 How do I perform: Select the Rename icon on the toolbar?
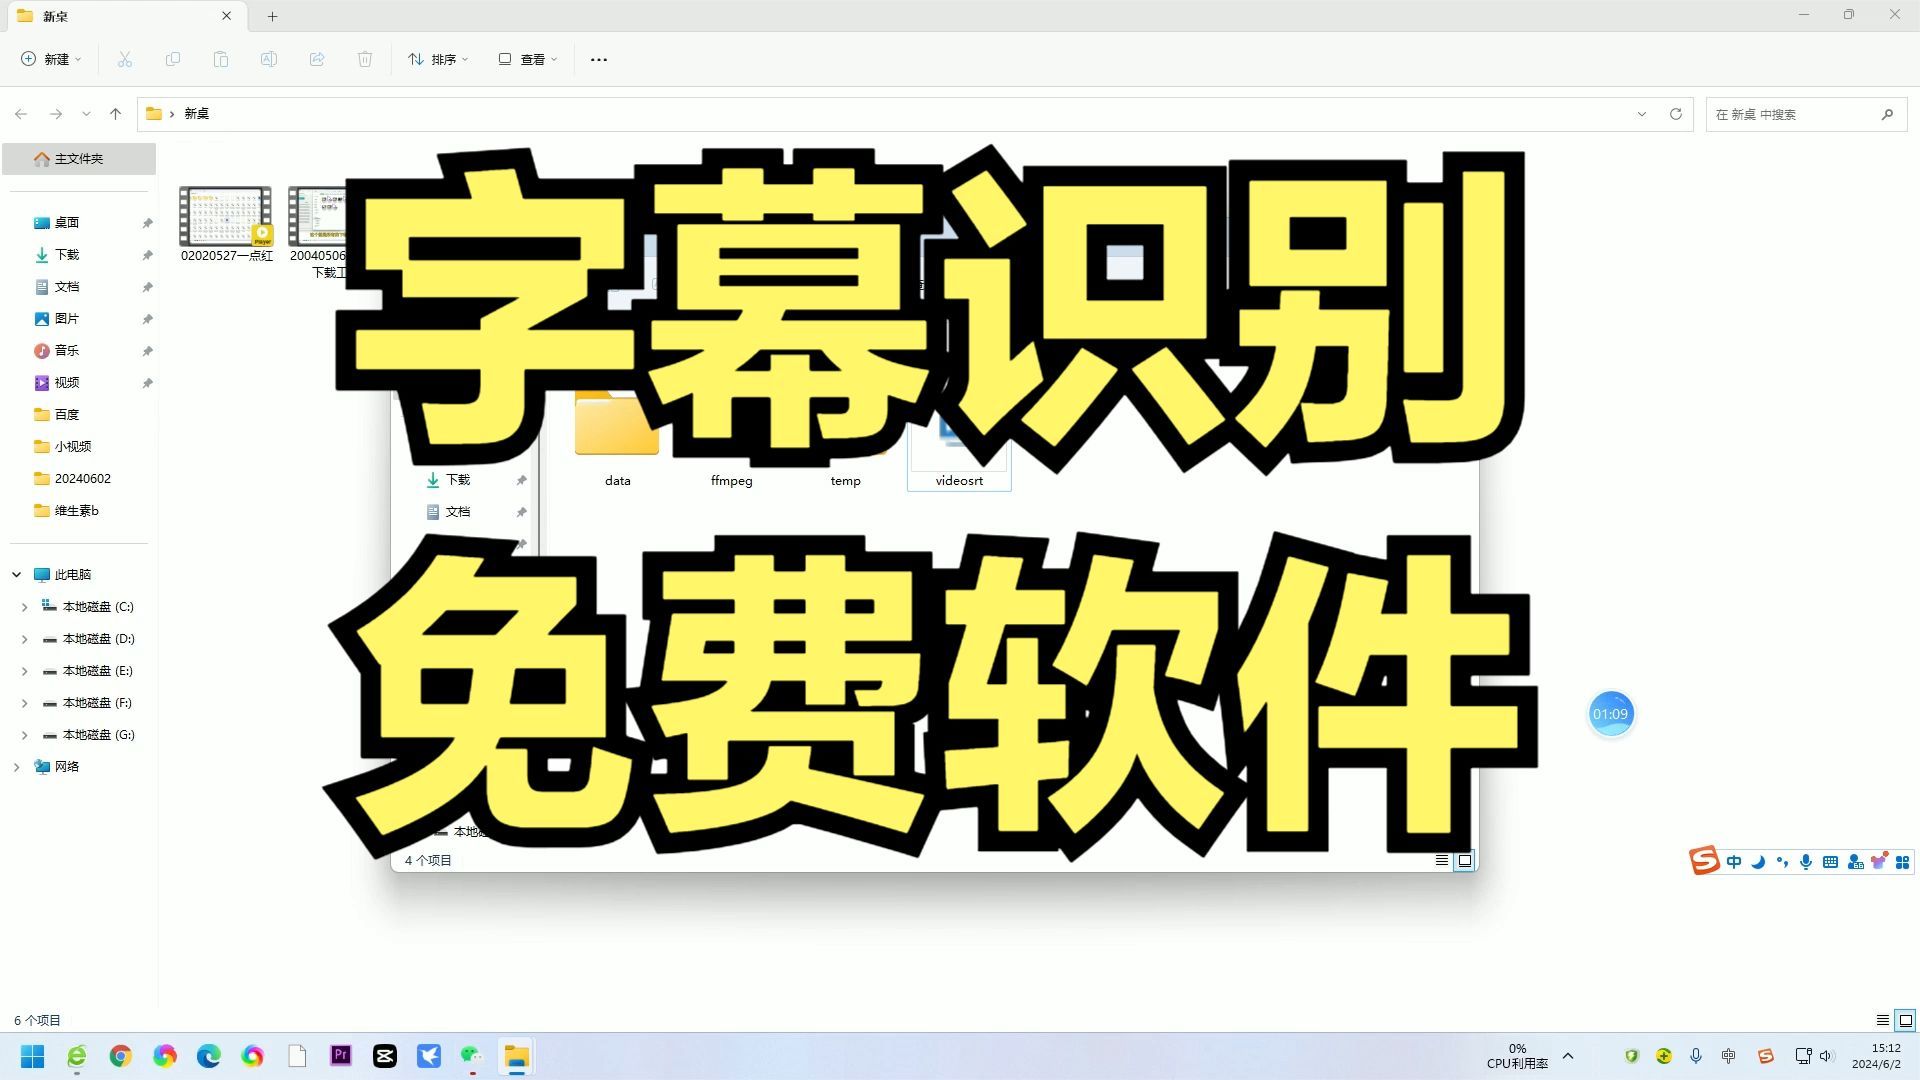(268, 59)
